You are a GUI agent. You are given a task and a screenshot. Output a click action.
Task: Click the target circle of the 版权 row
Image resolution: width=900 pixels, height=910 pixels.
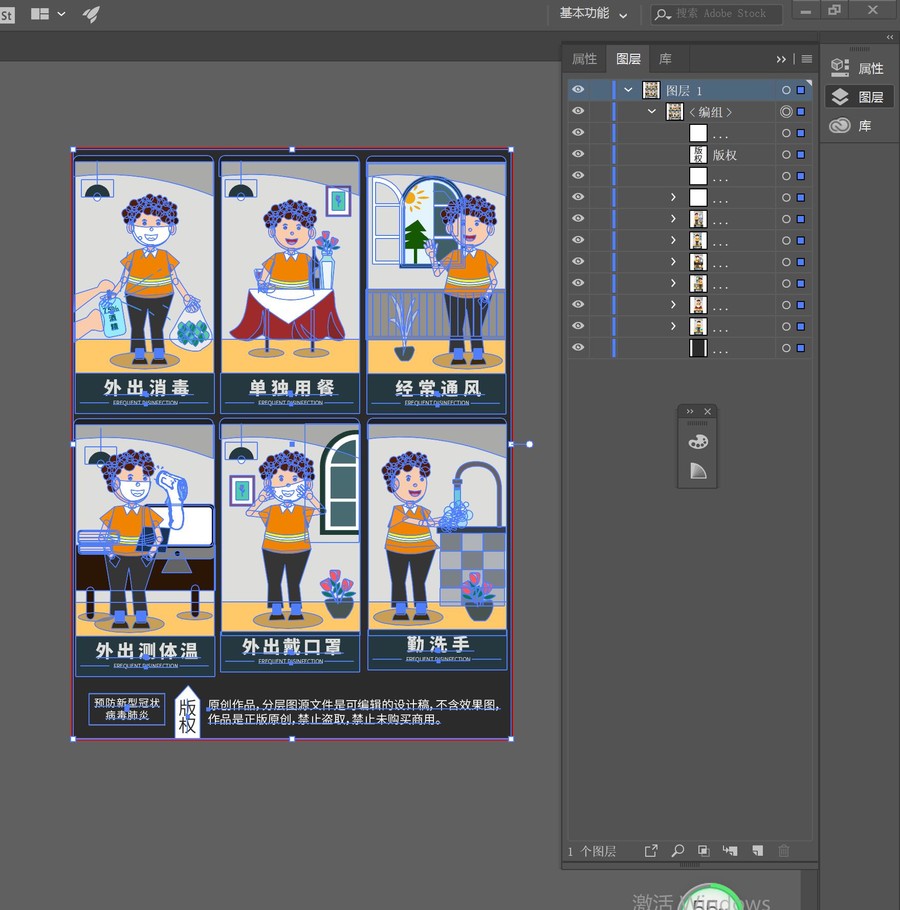786,155
